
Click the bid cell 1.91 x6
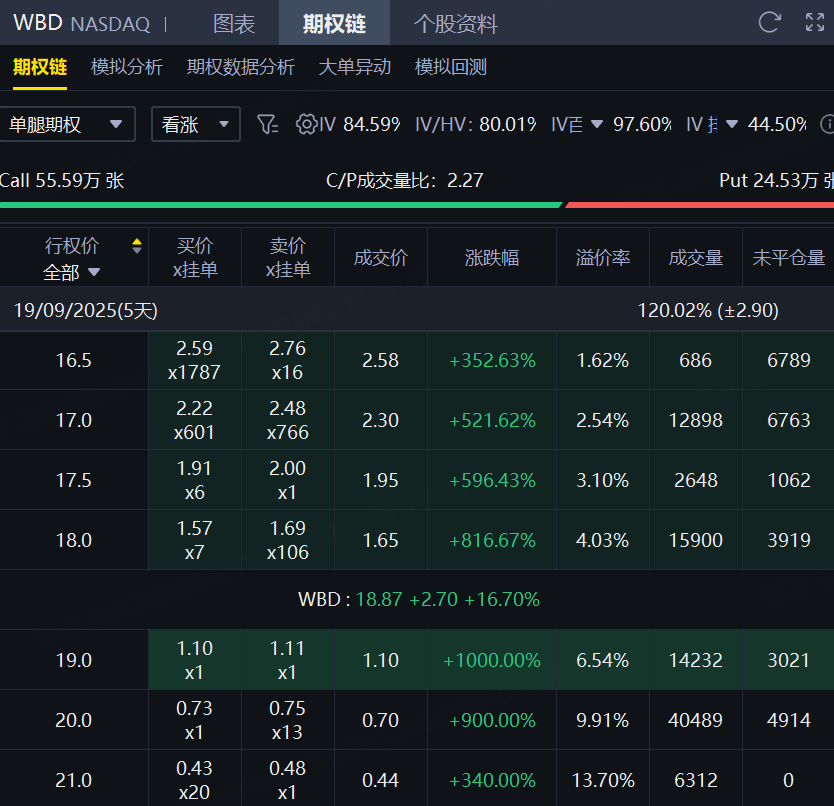coord(195,480)
